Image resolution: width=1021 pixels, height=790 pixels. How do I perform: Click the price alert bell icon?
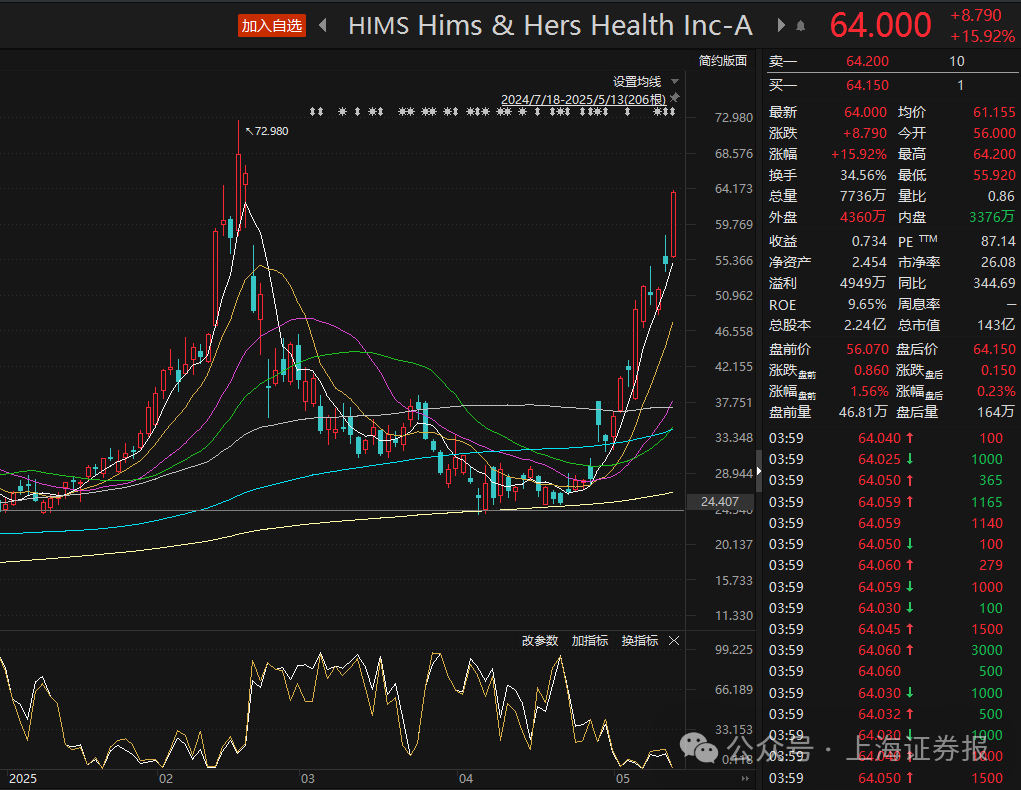pos(801,26)
